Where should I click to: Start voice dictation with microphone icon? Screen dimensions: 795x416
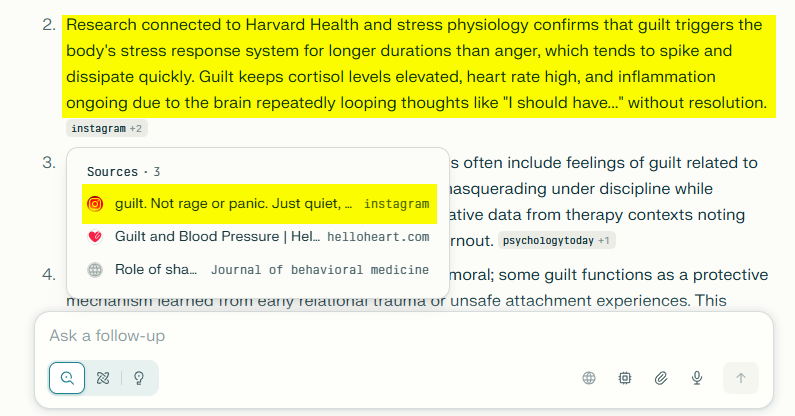tap(698, 378)
